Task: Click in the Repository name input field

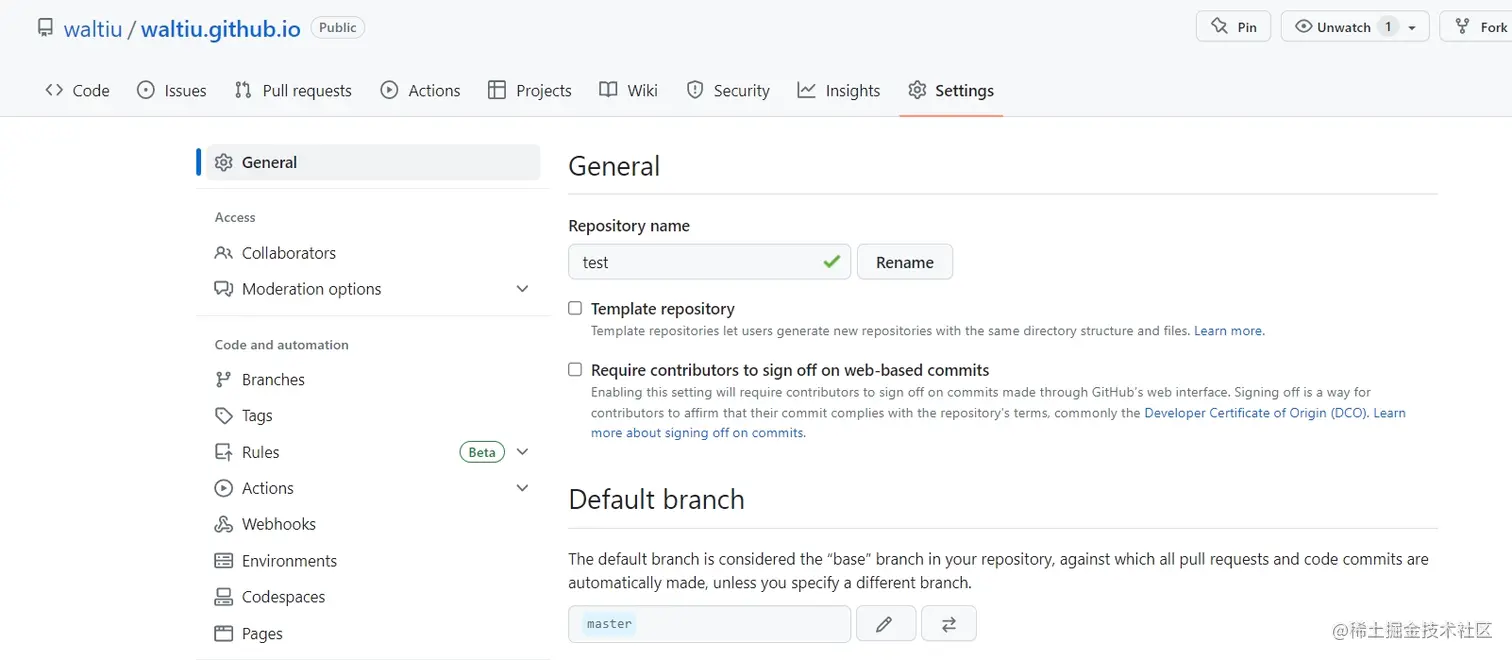Action: (x=710, y=262)
